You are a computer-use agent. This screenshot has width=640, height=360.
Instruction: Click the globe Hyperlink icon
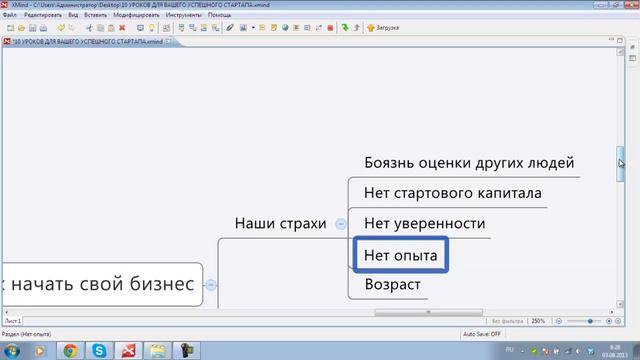(x=285, y=28)
